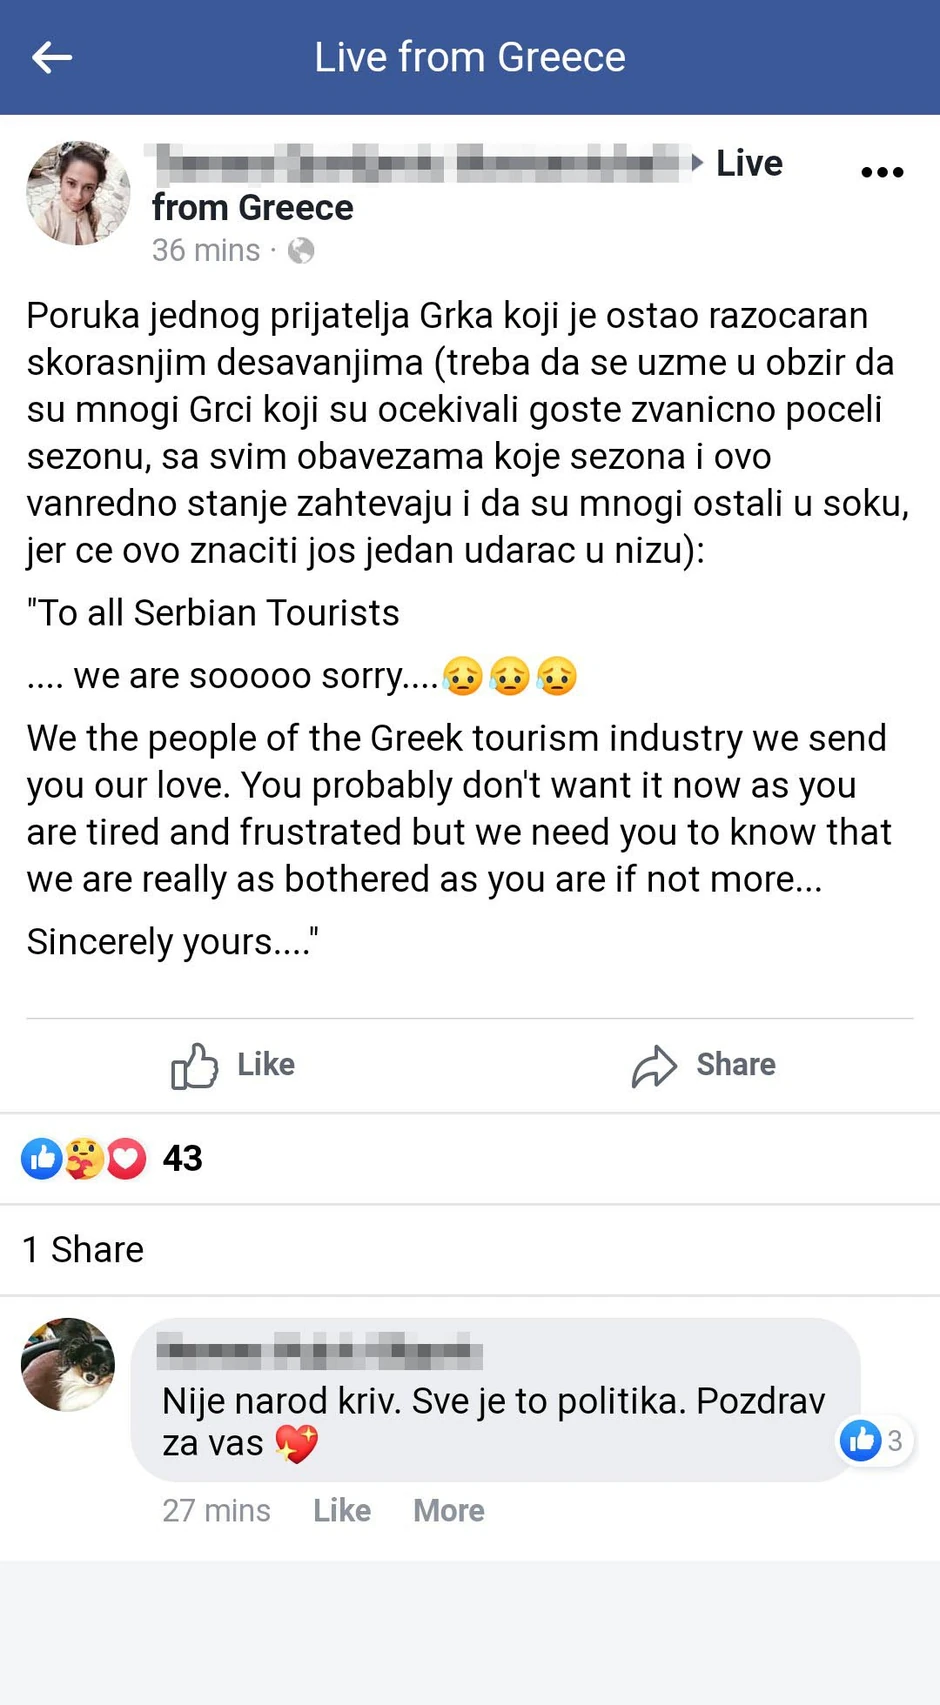940x1705 pixels.
Task: View the 43 reactions list
Action: 182,1159
